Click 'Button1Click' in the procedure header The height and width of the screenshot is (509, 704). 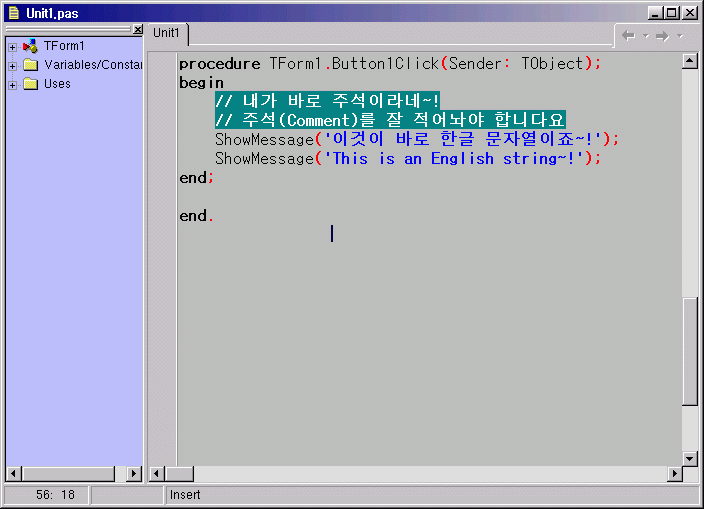click(x=385, y=63)
